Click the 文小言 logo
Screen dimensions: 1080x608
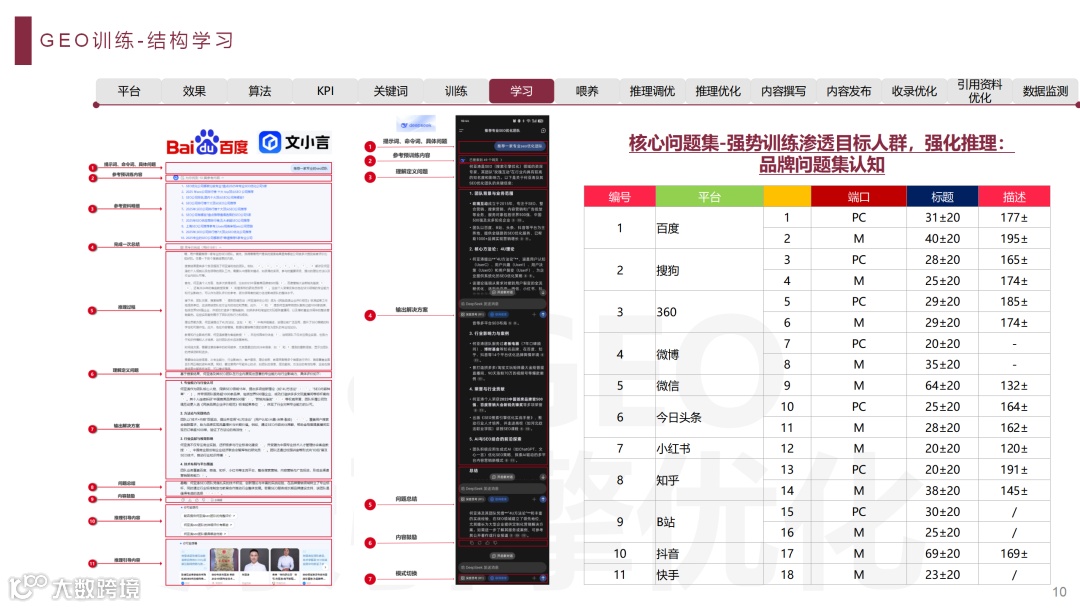(x=295, y=143)
